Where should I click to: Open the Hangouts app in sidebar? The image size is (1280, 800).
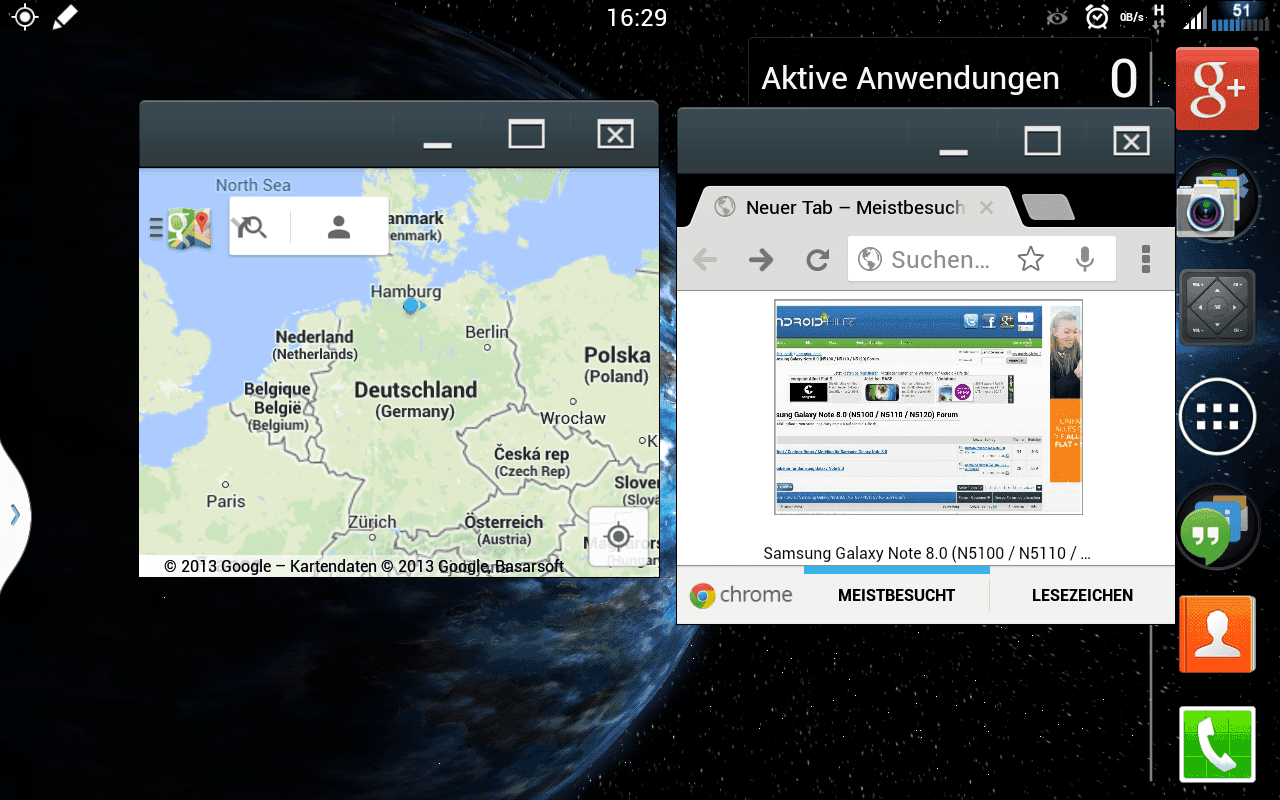pyautogui.click(x=1215, y=527)
